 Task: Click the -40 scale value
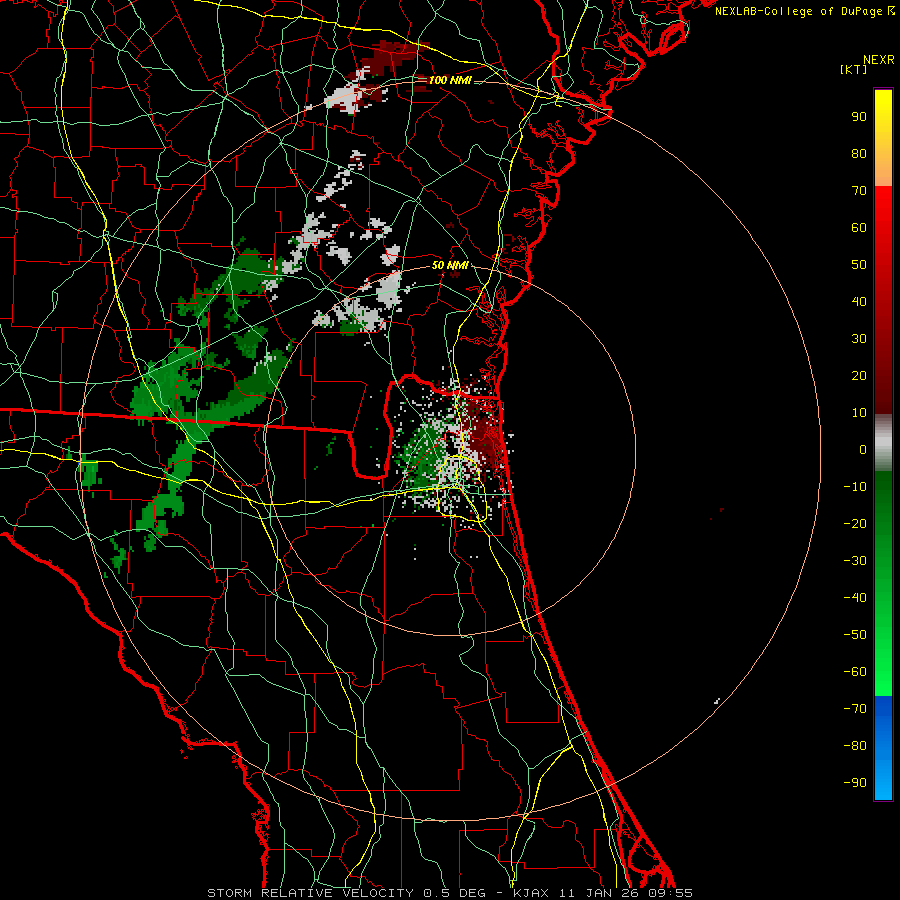pos(855,598)
